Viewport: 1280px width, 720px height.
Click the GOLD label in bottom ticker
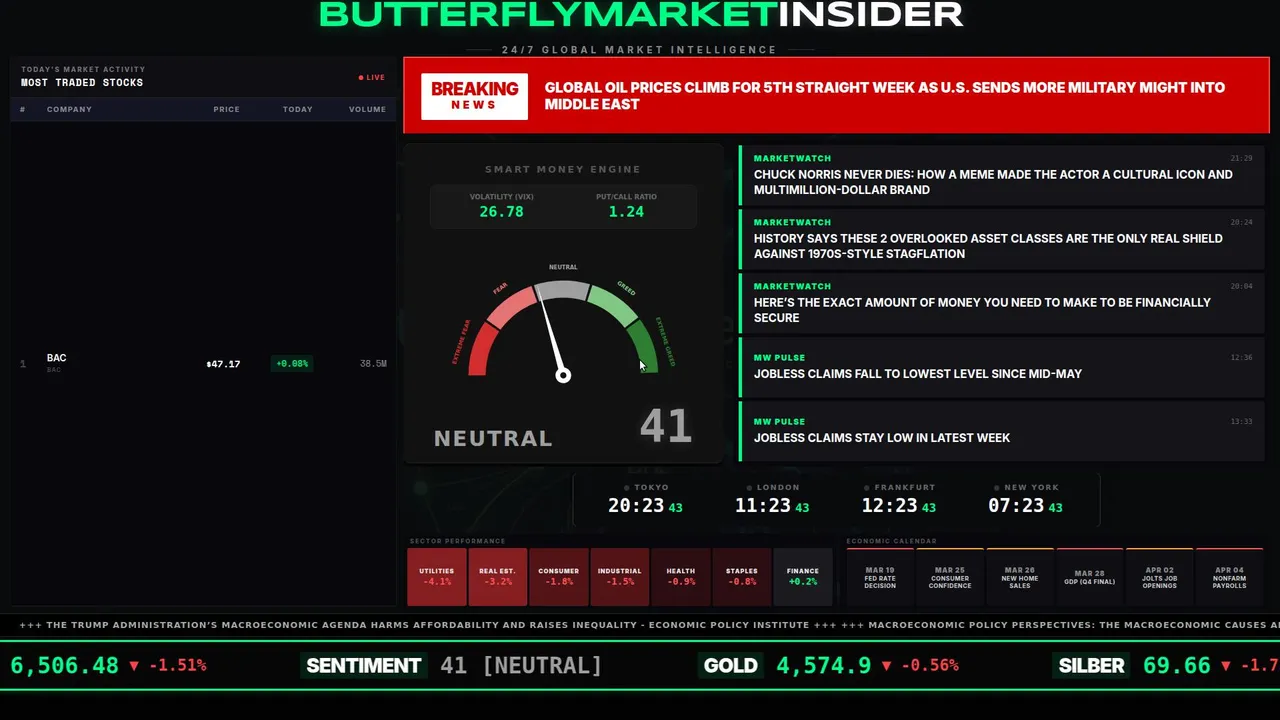(x=731, y=666)
